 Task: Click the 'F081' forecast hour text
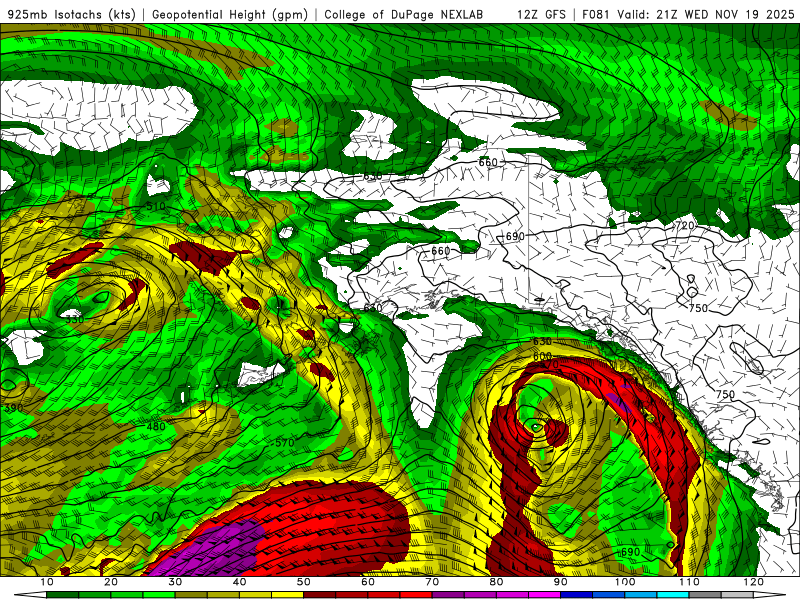coord(596,14)
